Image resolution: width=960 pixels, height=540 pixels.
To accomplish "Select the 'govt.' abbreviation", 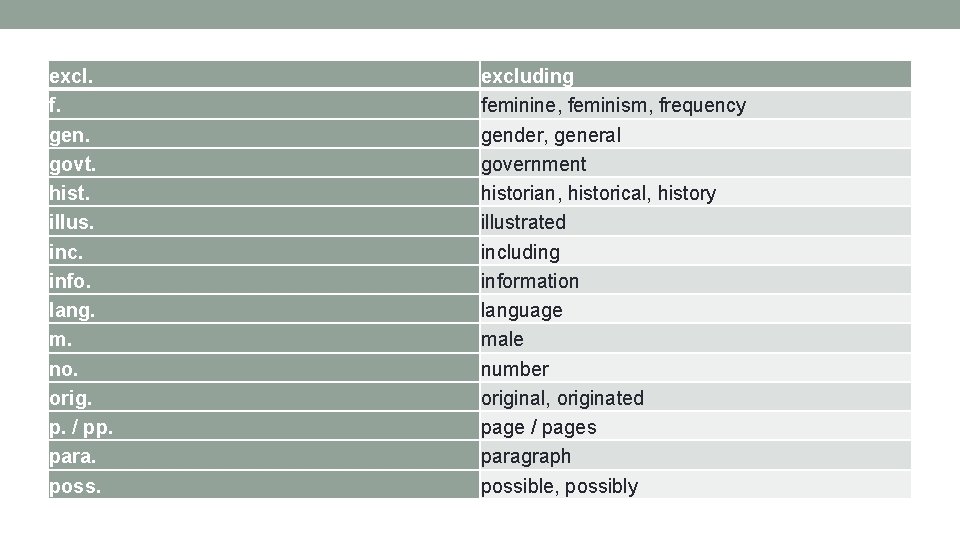I will (x=70, y=164).
